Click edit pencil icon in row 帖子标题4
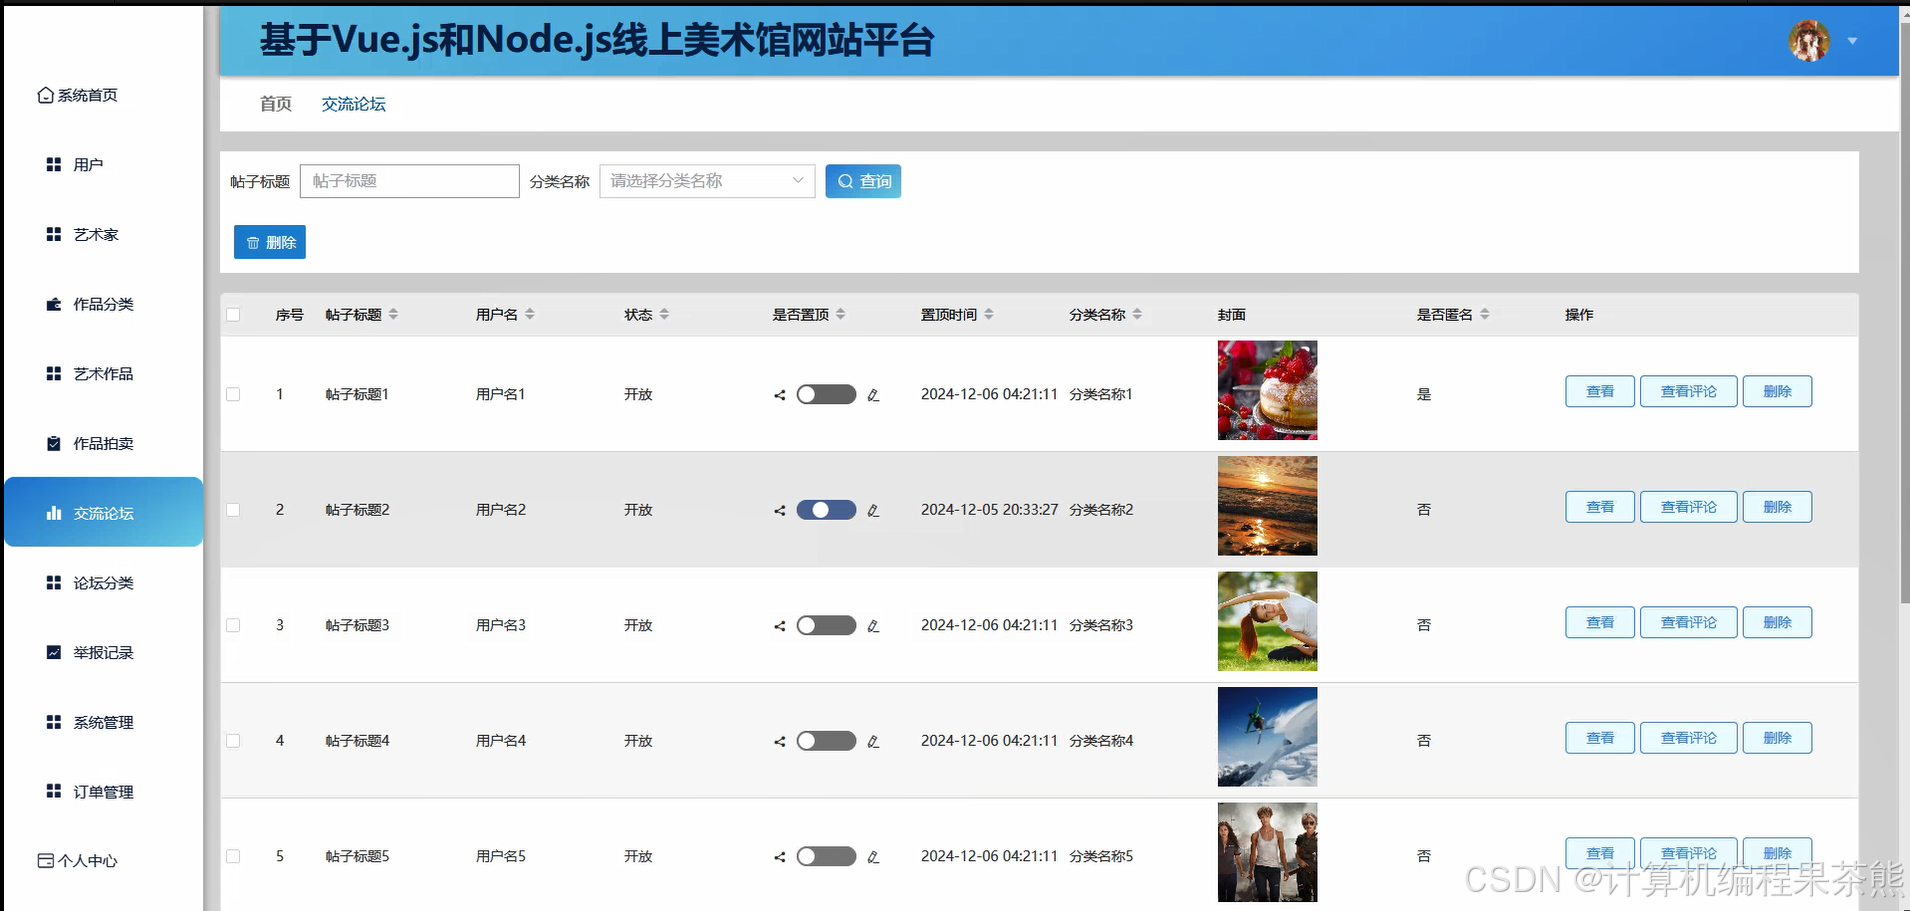 pyautogui.click(x=873, y=742)
